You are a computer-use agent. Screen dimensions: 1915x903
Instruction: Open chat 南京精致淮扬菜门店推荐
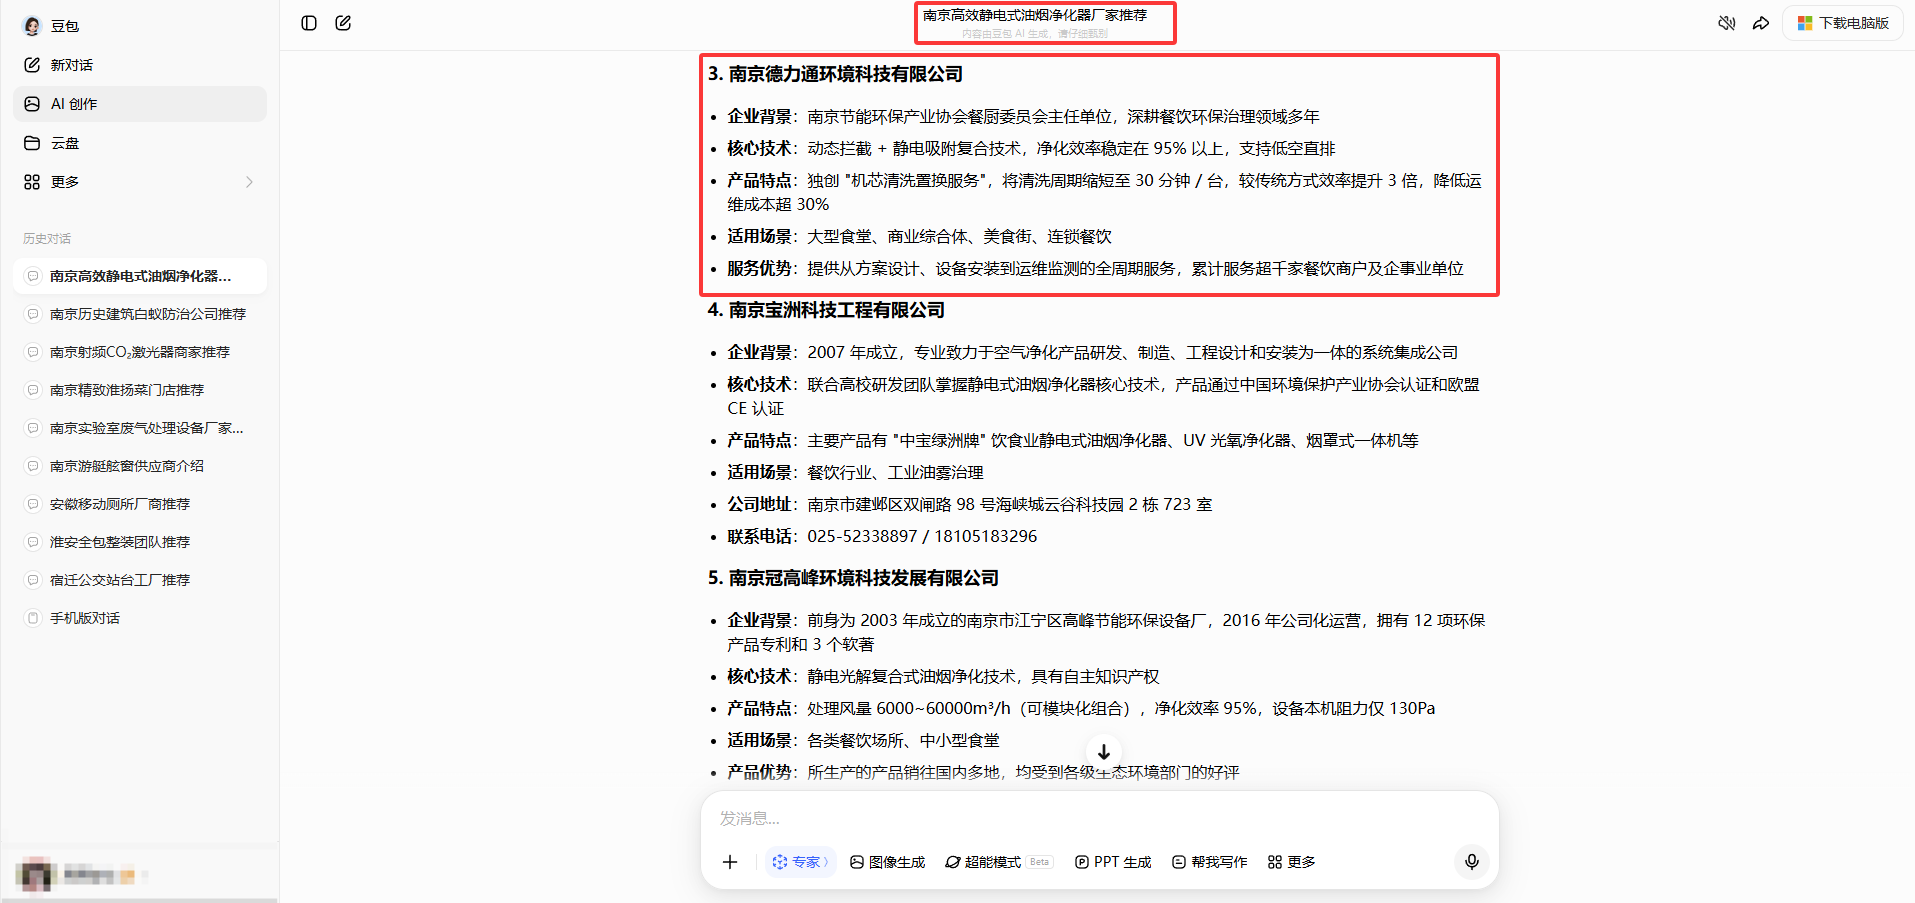point(140,390)
